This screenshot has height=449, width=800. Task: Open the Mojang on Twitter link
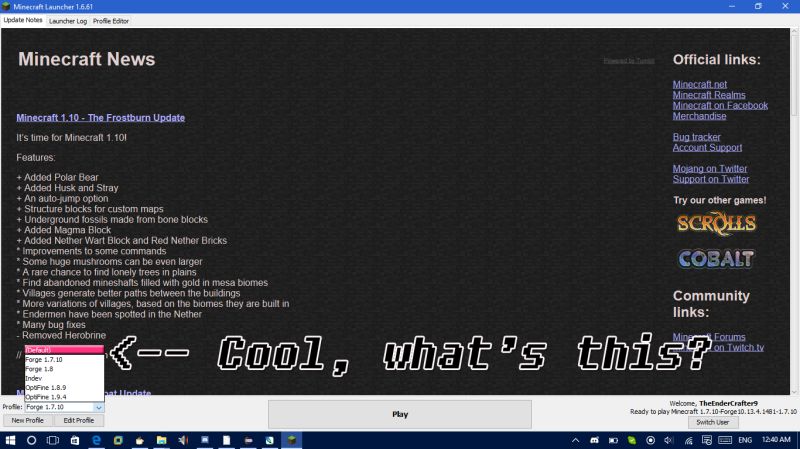[710, 168]
